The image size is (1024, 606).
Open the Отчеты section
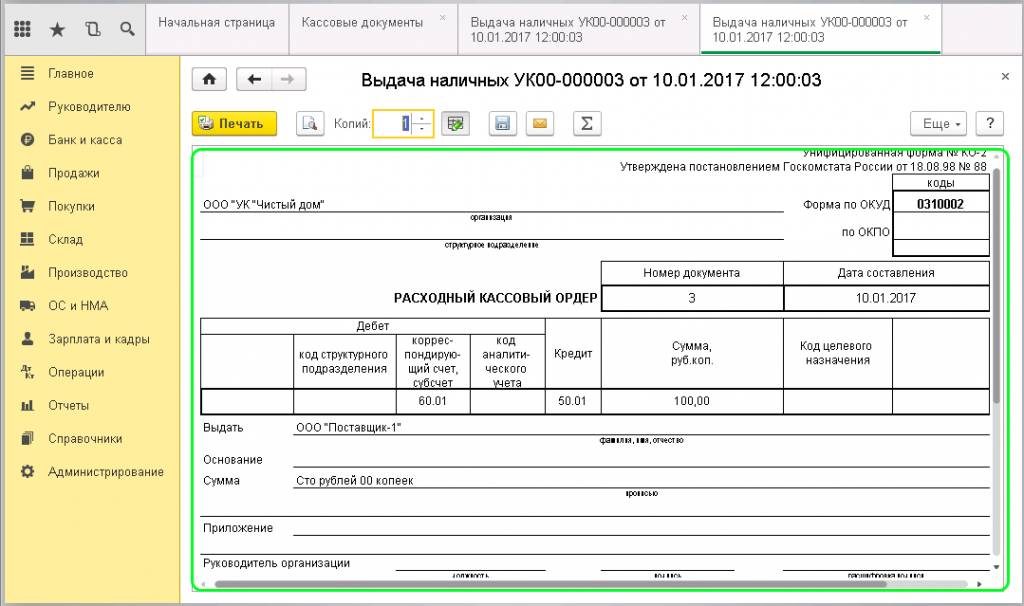point(68,406)
